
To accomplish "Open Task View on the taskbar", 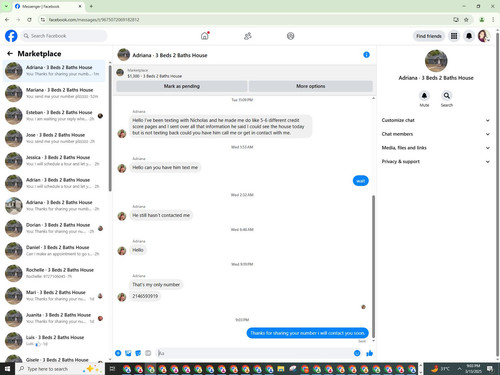I will pos(112,369).
